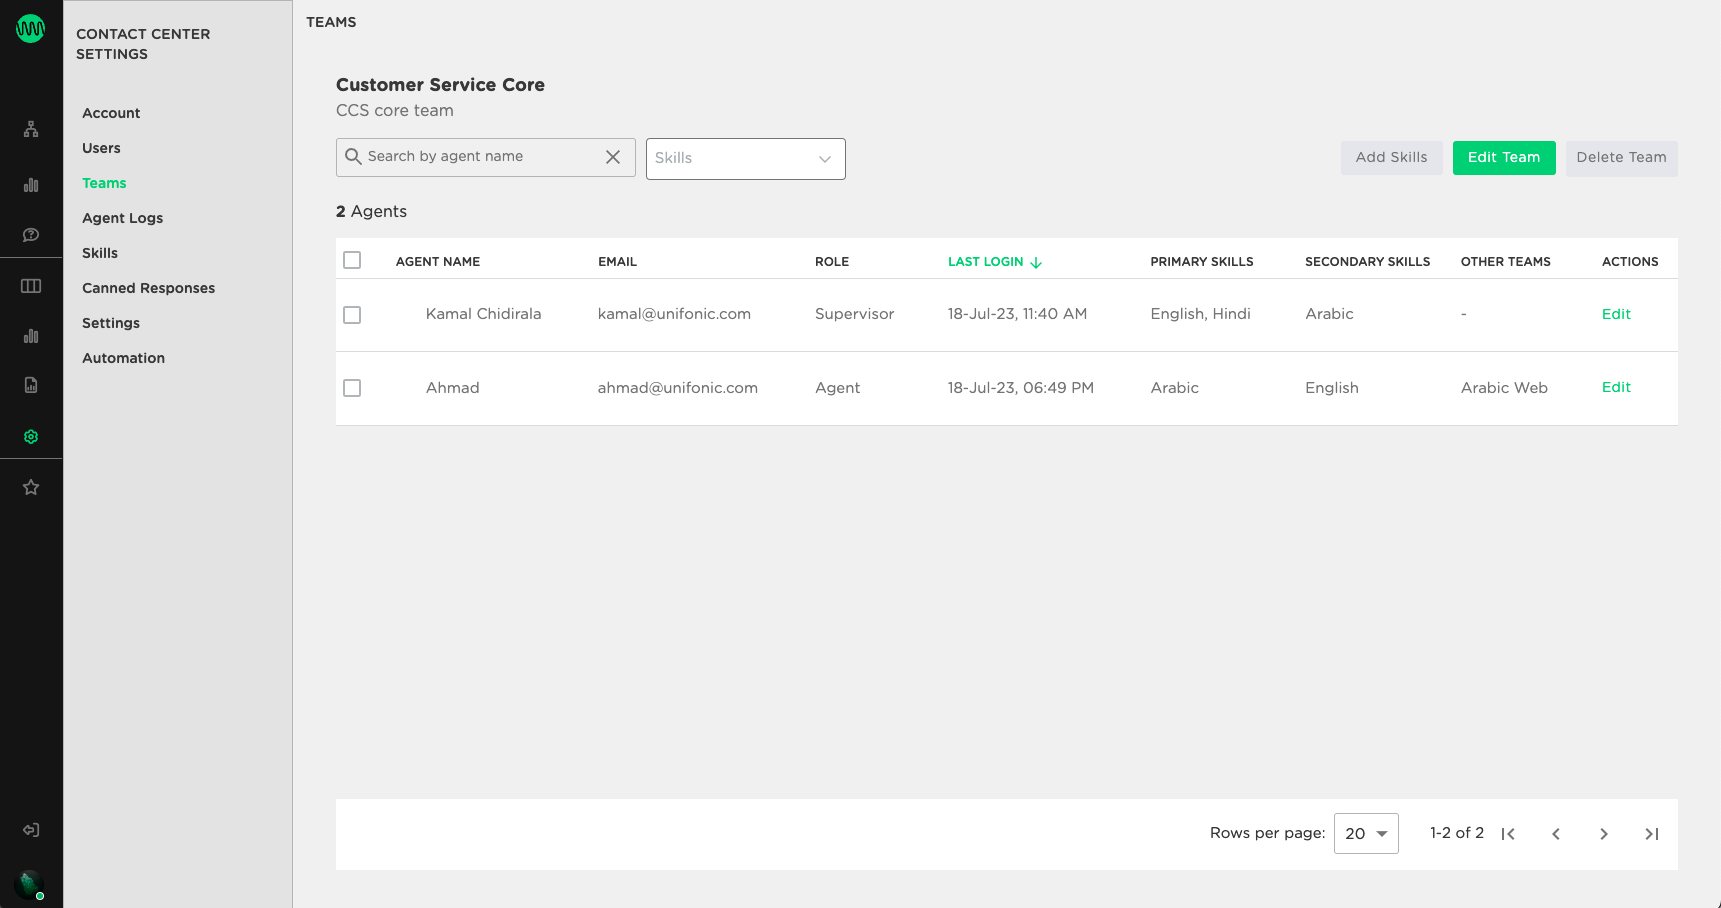Clear the agent search with X icon
This screenshot has height=908, width=1721.
[613, 157]
